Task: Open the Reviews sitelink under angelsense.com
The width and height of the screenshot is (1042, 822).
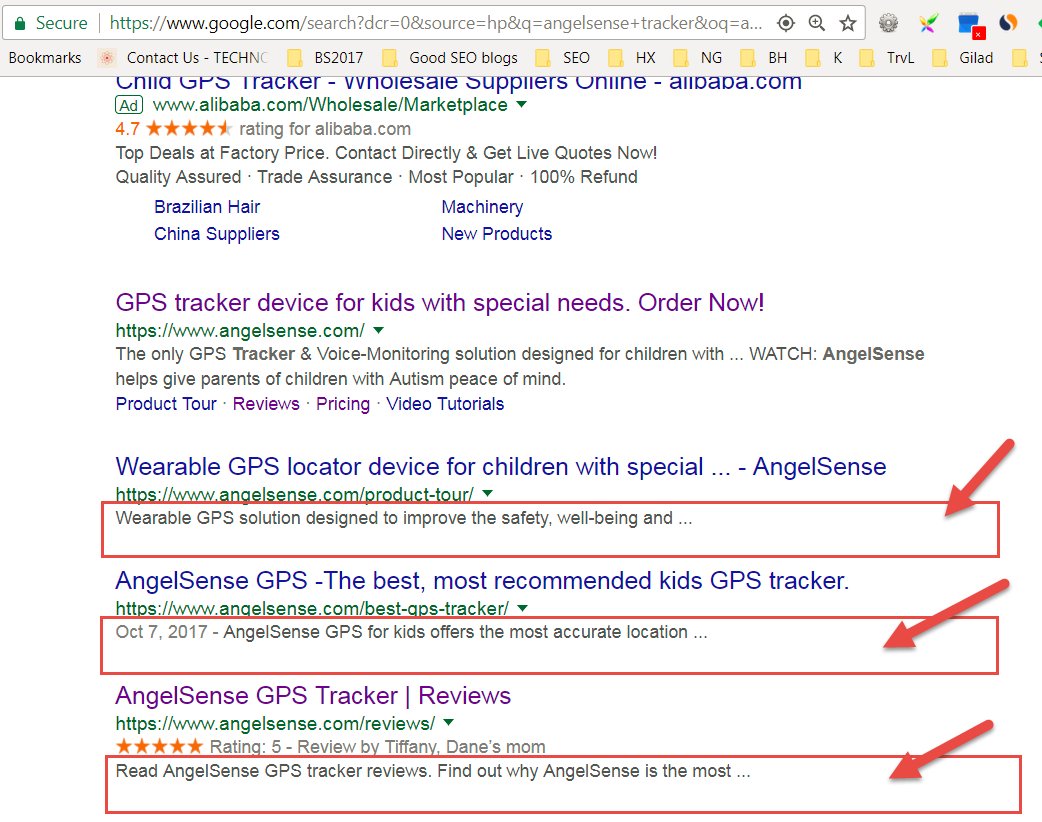Action: (x=266, y=404)
